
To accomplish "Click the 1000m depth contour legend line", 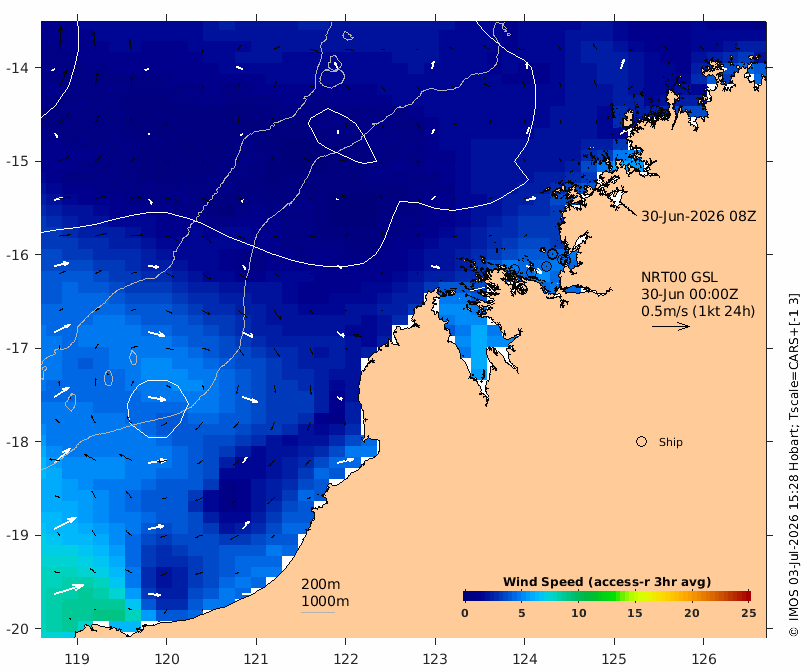I will click(x=318, y=613).
